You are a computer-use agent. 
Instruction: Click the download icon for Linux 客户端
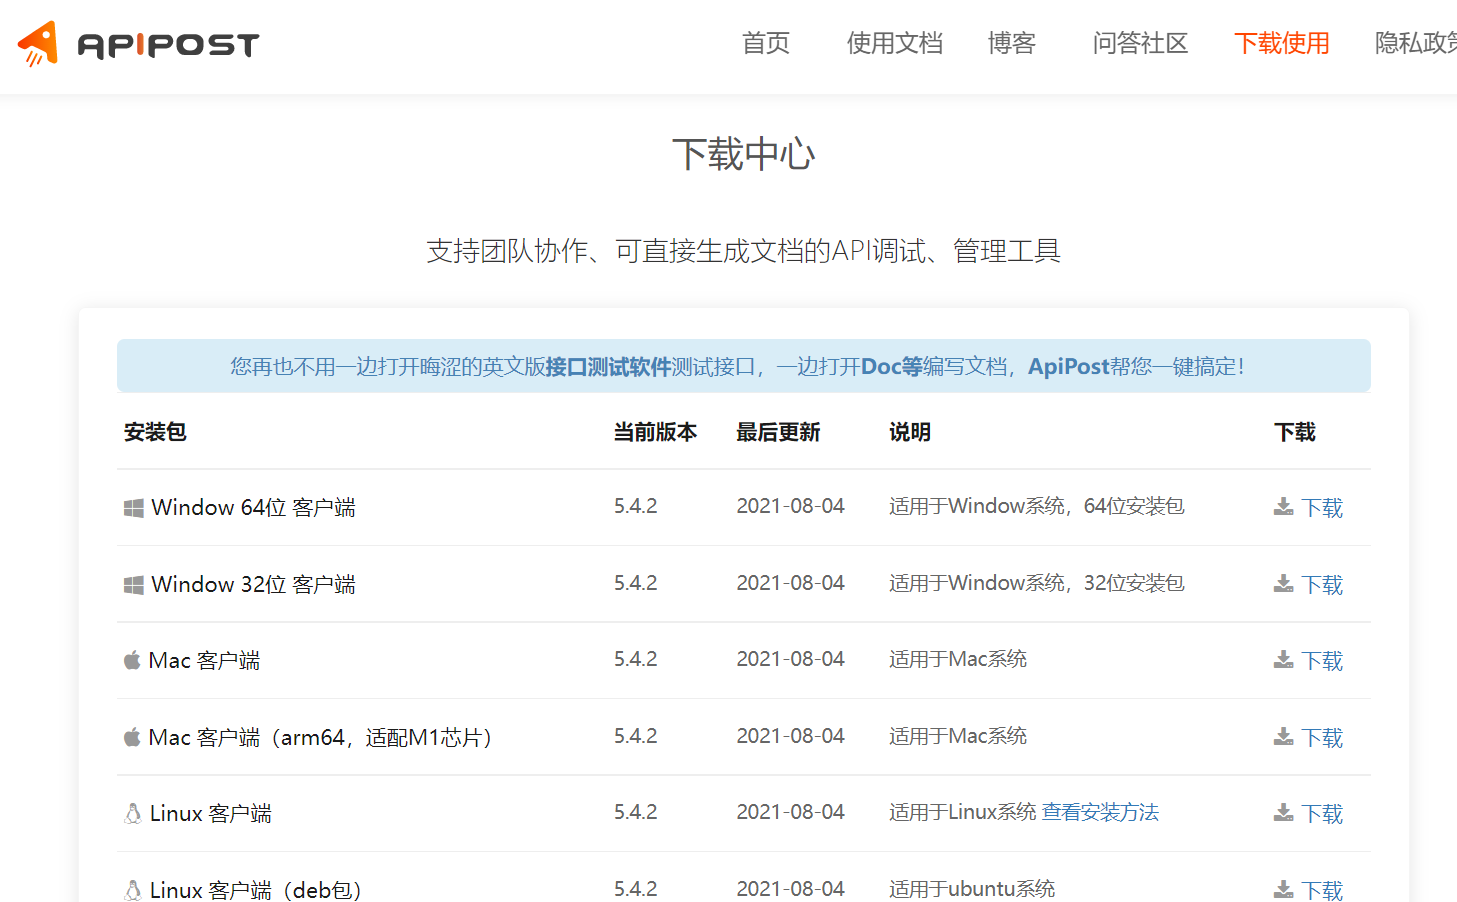coord(1282,813)
